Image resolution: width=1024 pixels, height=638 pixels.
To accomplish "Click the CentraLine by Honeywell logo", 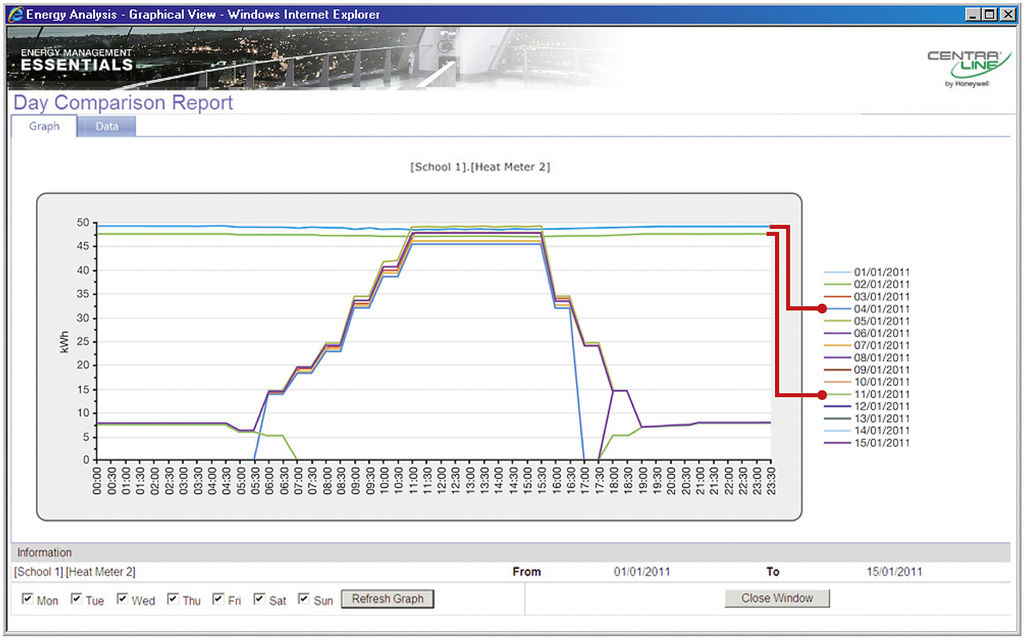I will pyautogui.click(x=968, y=68).
